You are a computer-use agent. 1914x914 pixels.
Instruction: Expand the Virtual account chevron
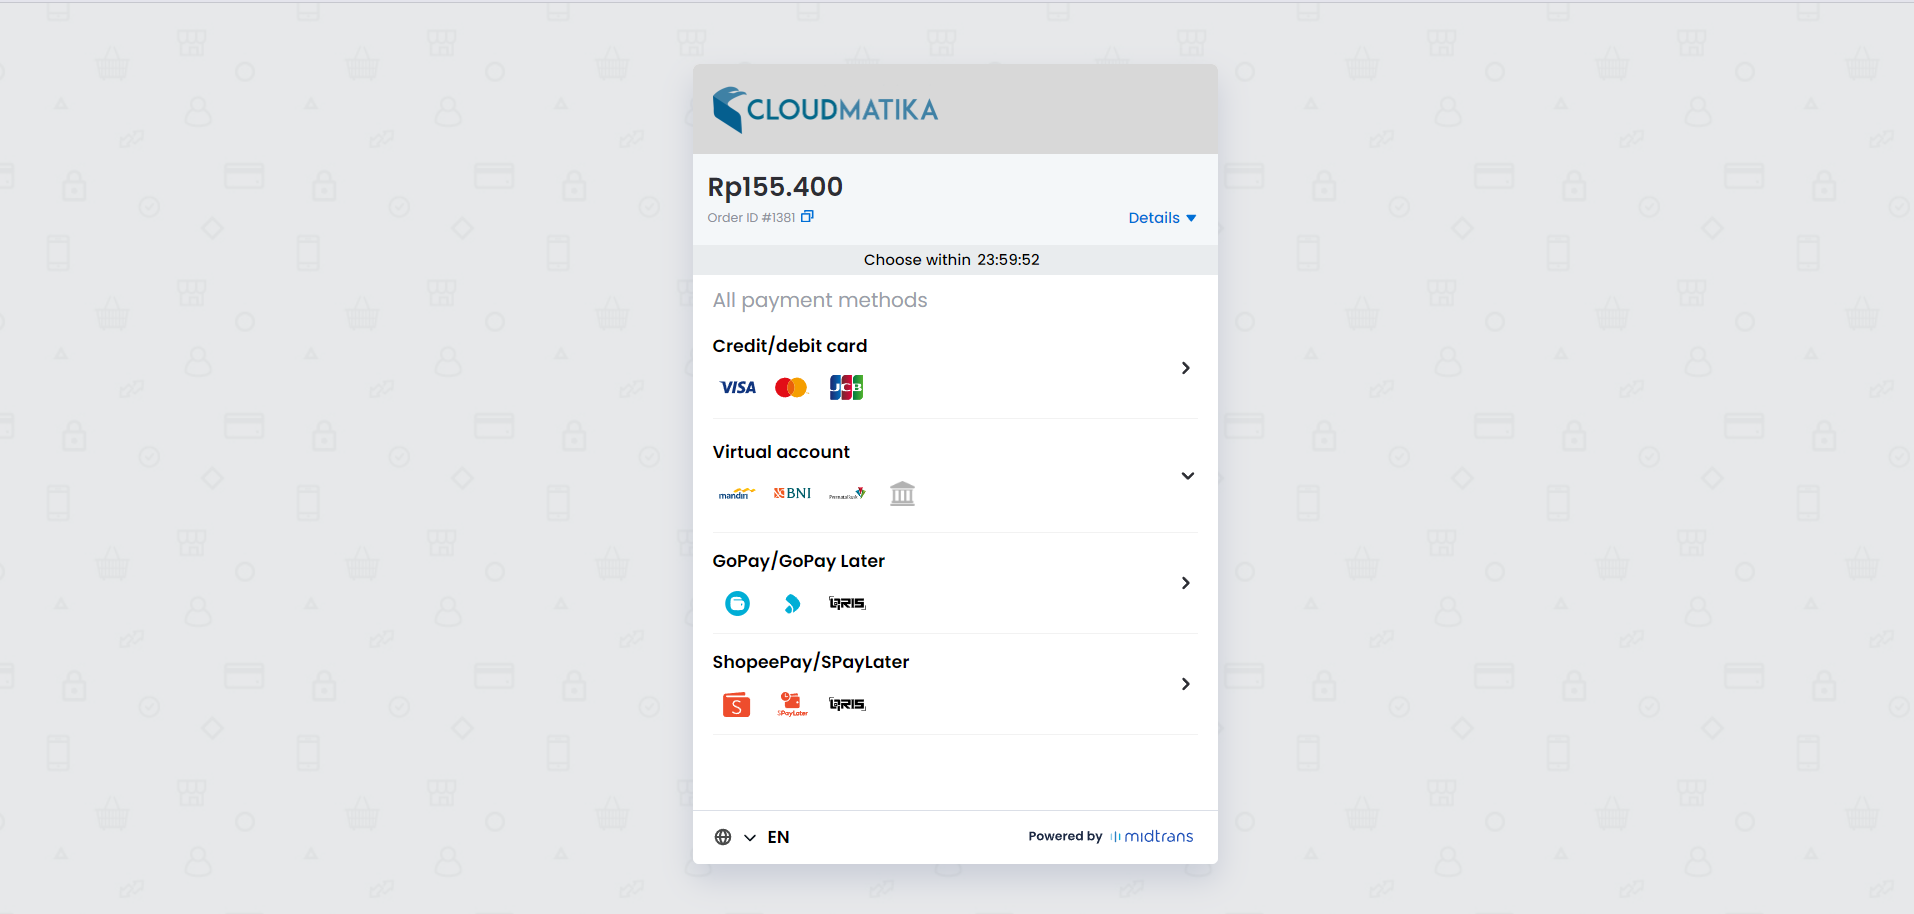(1187, 476)
